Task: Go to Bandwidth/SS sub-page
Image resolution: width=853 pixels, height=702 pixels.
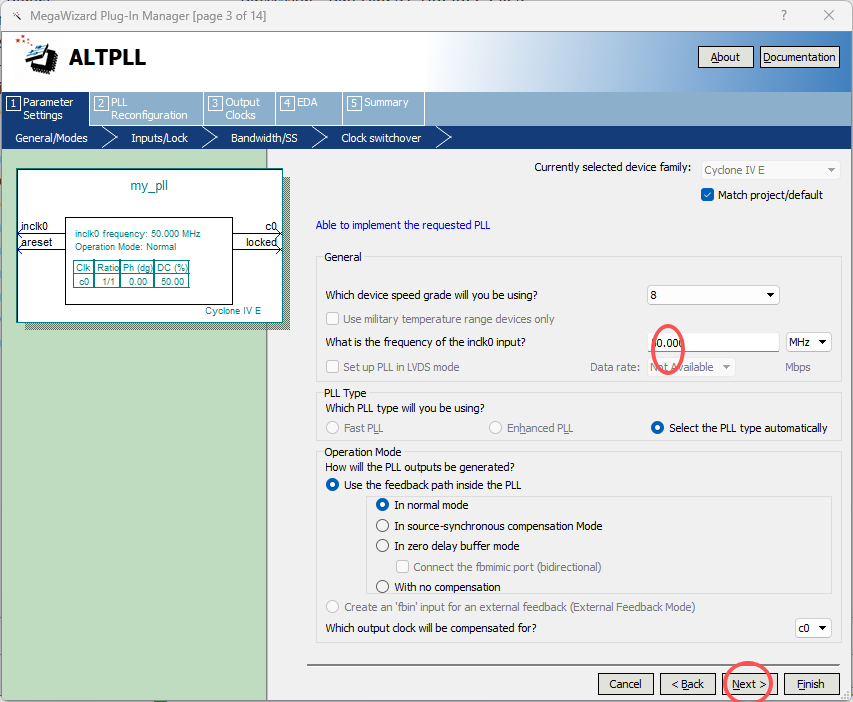Action: coord(264,138)
